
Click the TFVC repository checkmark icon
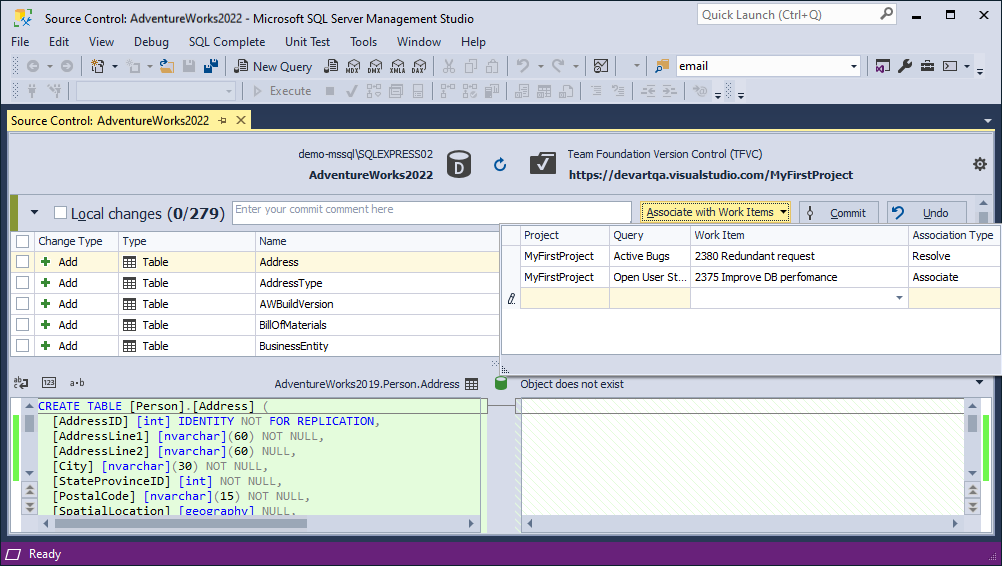[543, 164]
